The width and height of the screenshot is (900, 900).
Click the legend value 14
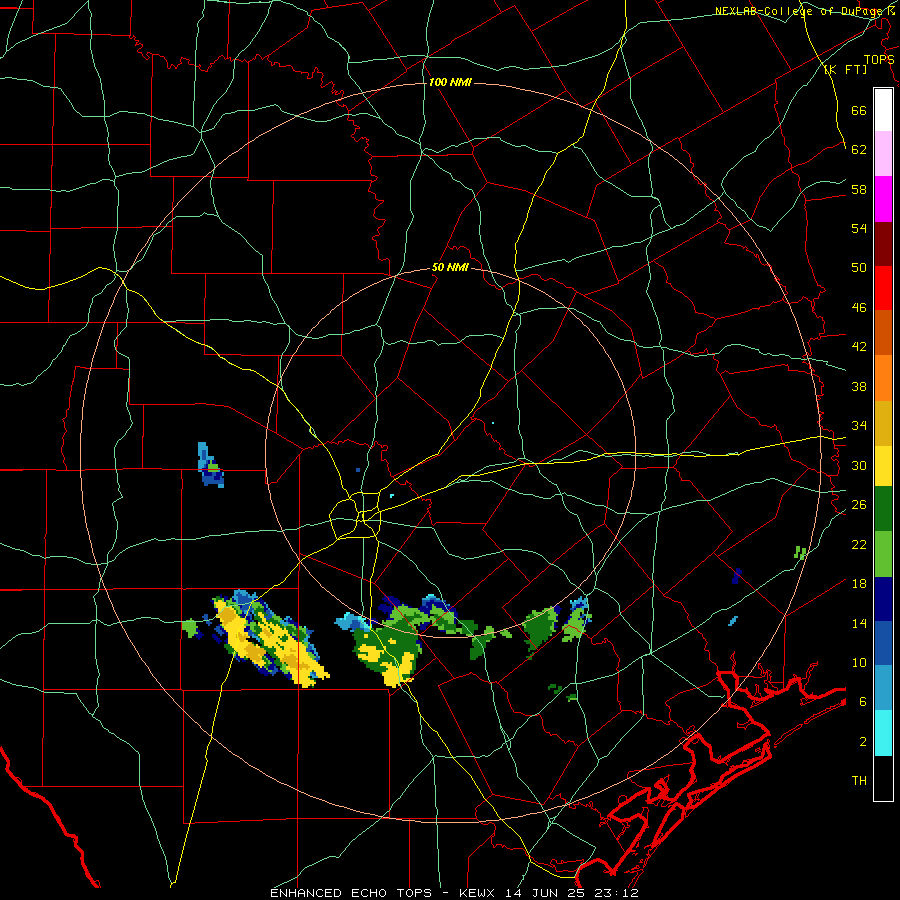click(x=859, y=623)
